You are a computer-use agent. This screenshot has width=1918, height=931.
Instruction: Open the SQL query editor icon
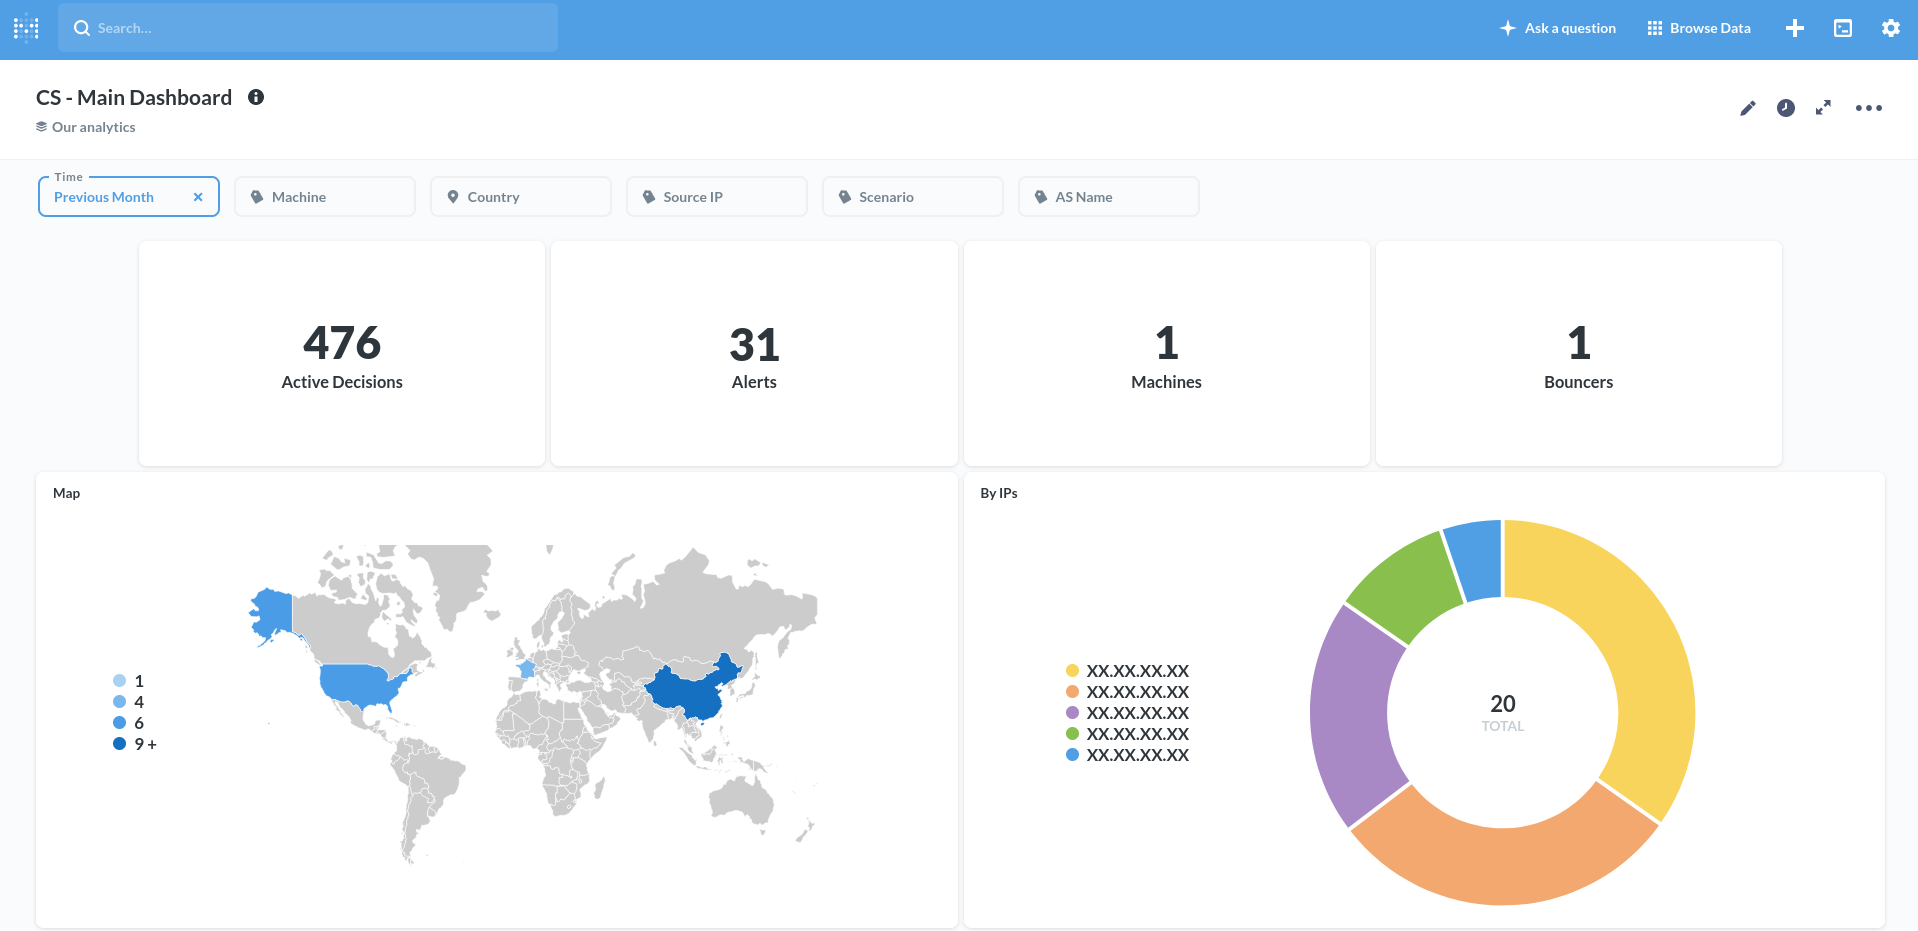tap(1842, 29)
